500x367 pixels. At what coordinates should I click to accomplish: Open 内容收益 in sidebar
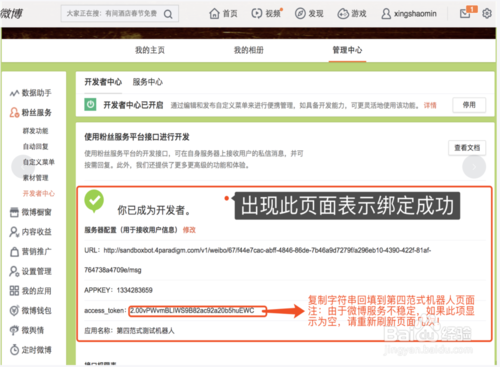(x=36, y=232)
